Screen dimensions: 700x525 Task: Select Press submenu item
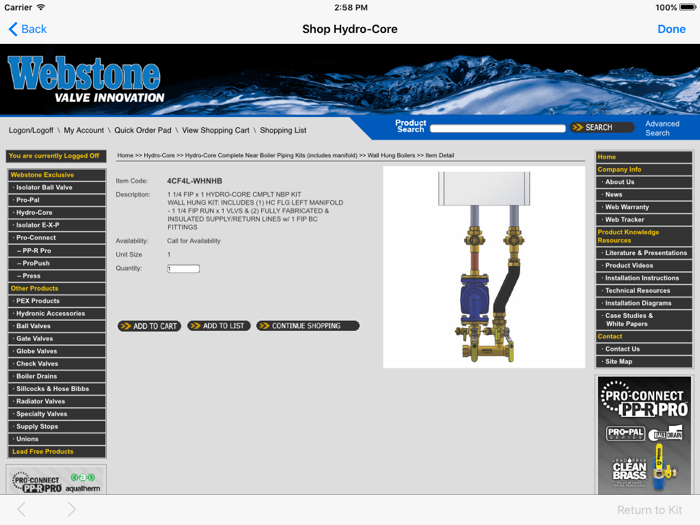click(57, 275)
